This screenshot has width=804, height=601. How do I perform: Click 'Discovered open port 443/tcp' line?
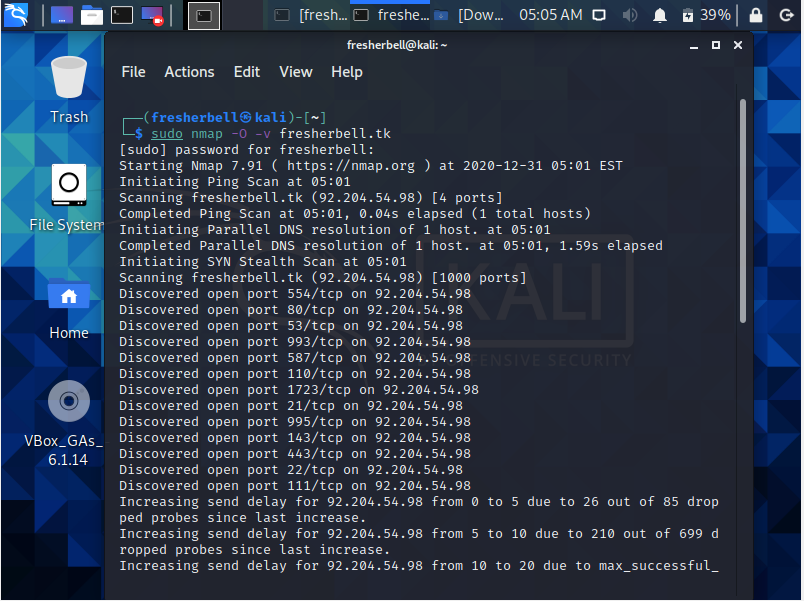click(x=295, y=453)
